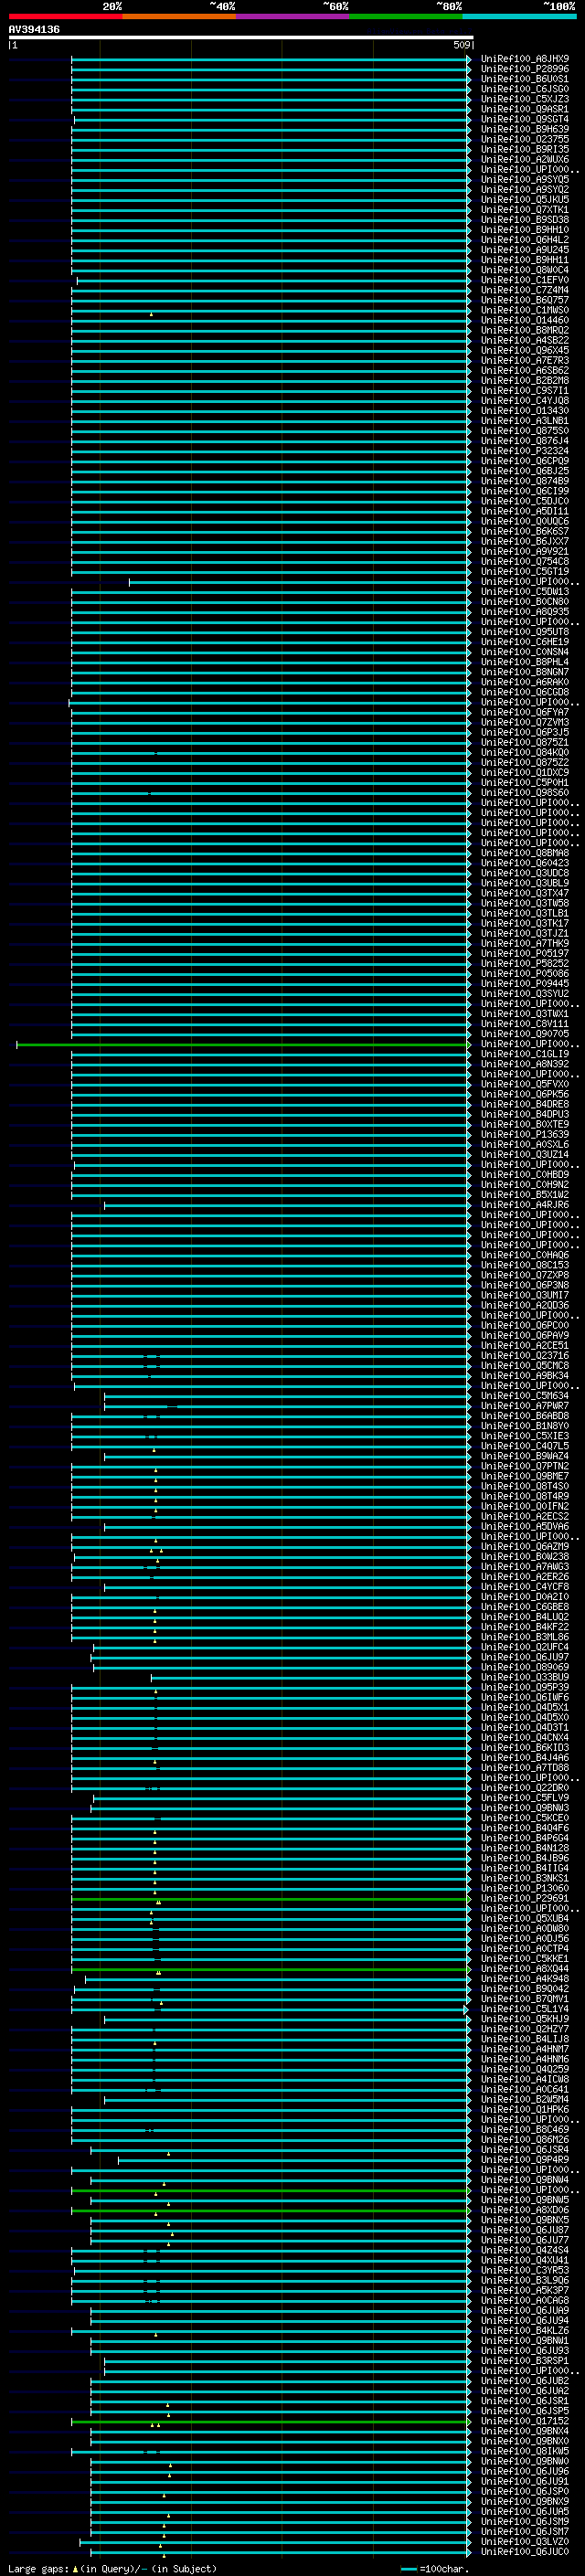Click the UniRef100_Q17152 label
Image resolution: width=585 pixels, height=2576 pixels.
pos(524,2421)
